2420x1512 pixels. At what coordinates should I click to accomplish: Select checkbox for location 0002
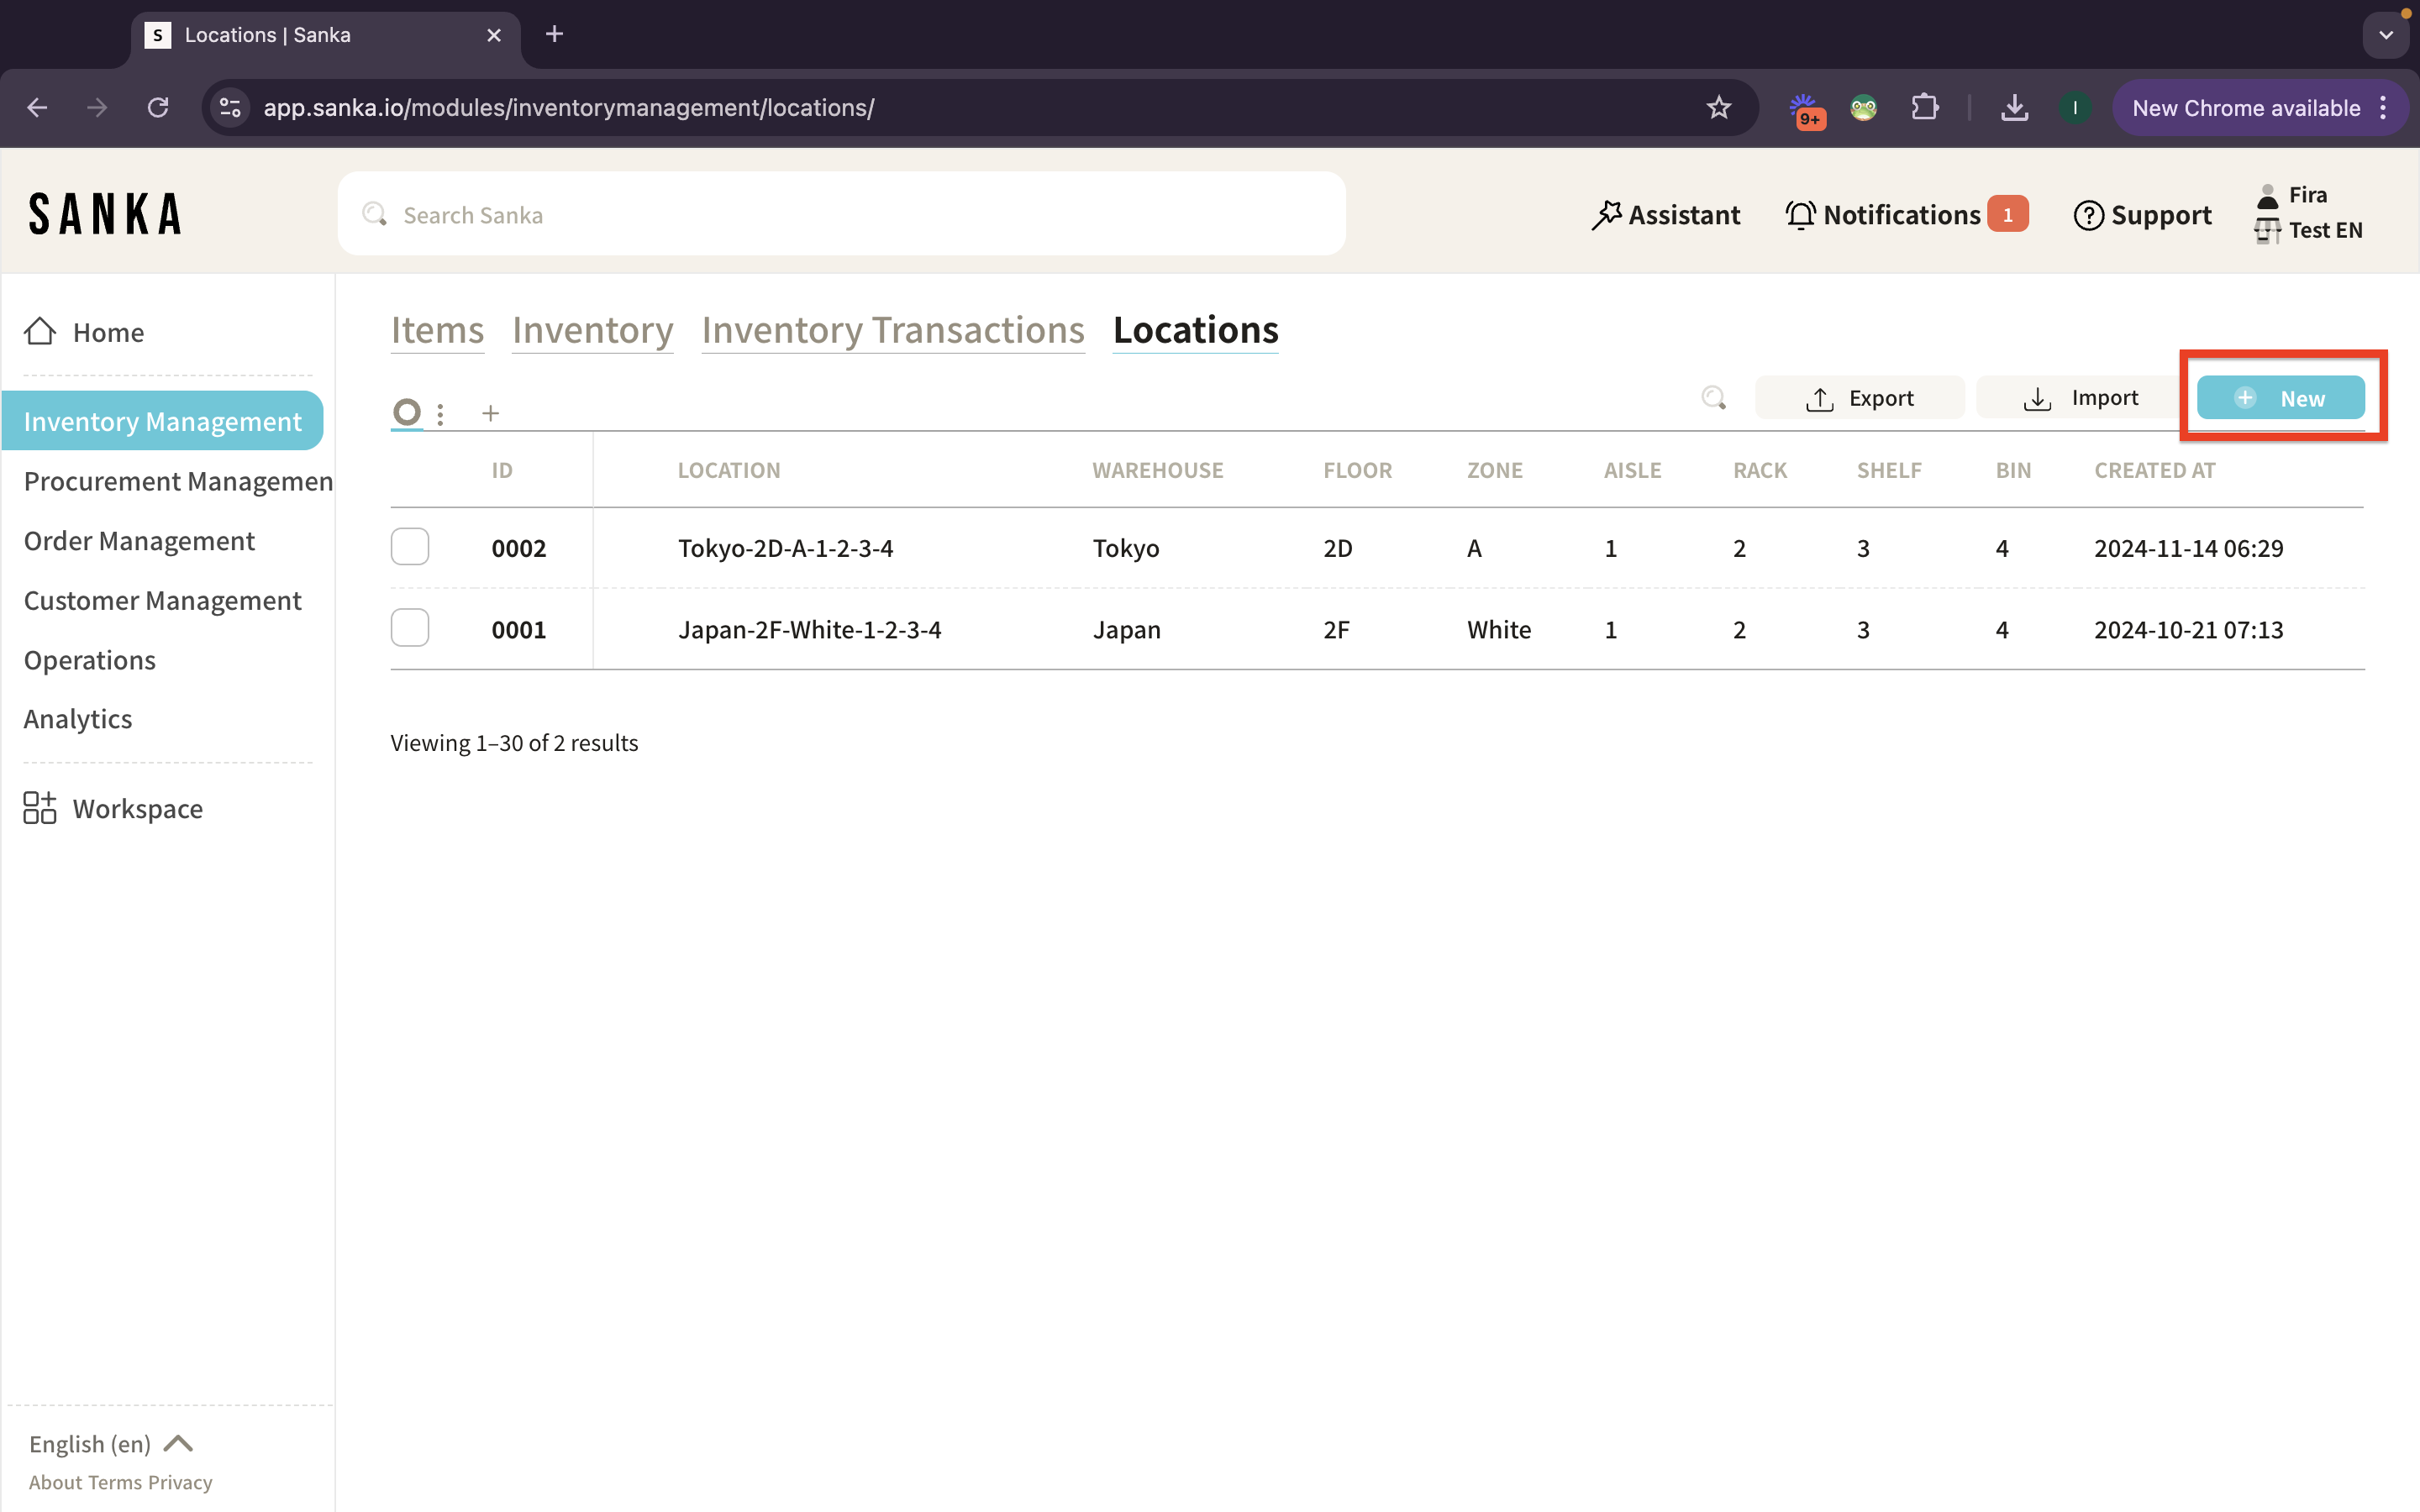point(410,547)
